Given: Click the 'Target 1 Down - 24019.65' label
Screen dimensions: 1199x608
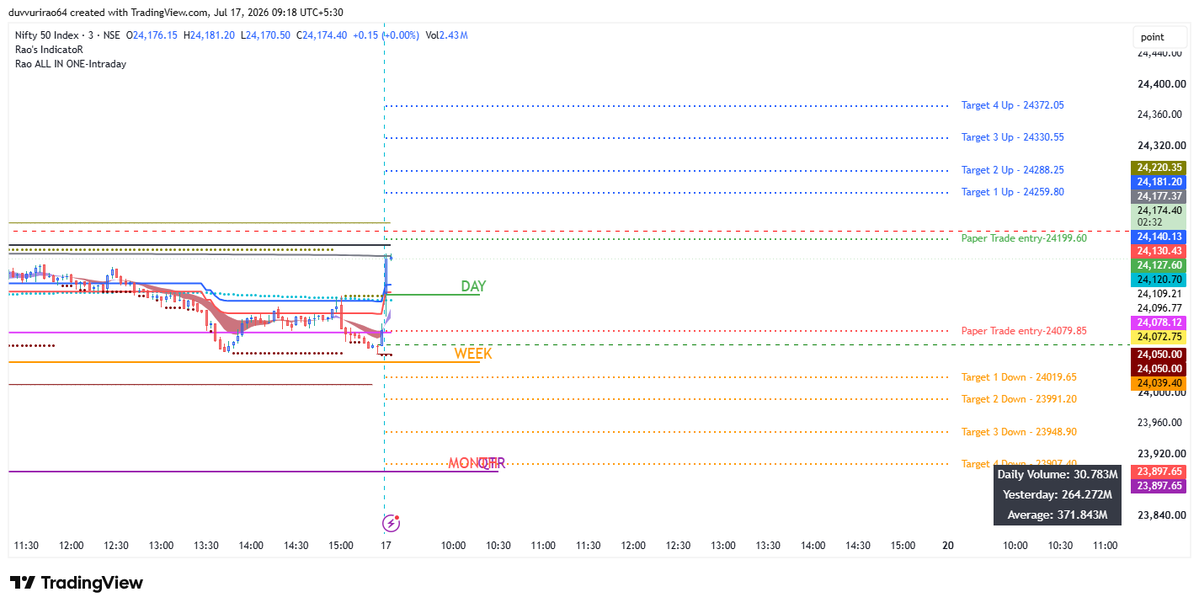Looking at the screenshot, I should coord(1019,377).
